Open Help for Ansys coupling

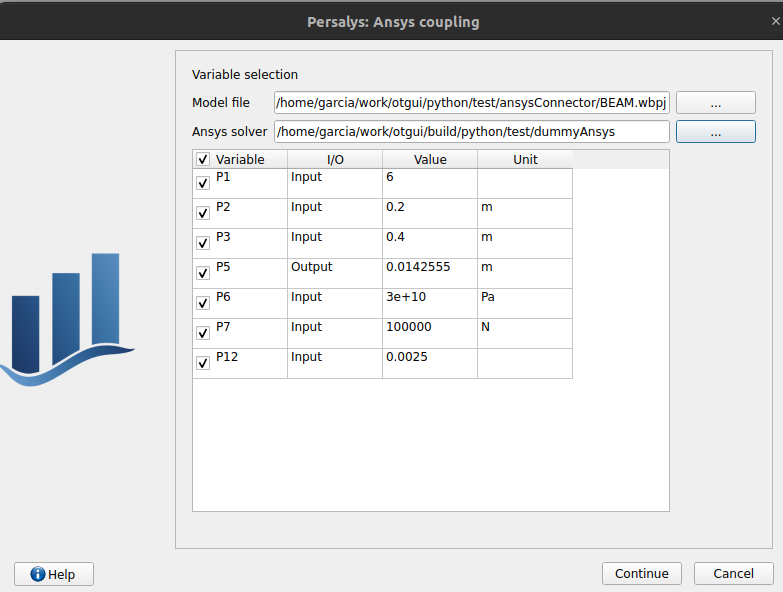tap(54, 574)
